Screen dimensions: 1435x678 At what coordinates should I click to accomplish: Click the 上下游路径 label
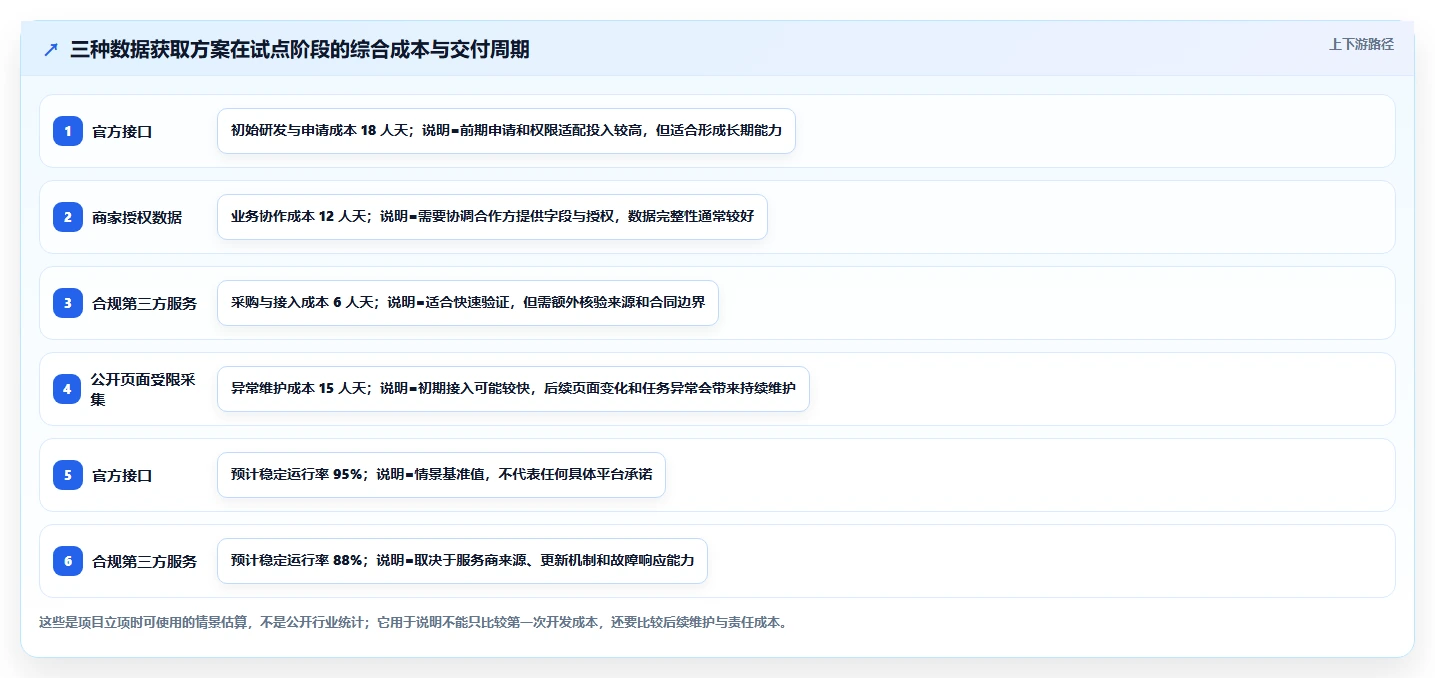1361,44
